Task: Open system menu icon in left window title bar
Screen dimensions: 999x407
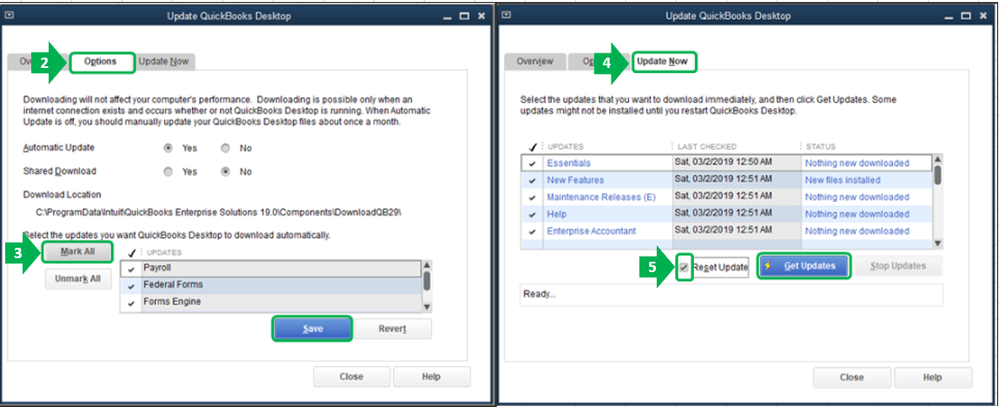Action: 11,16
